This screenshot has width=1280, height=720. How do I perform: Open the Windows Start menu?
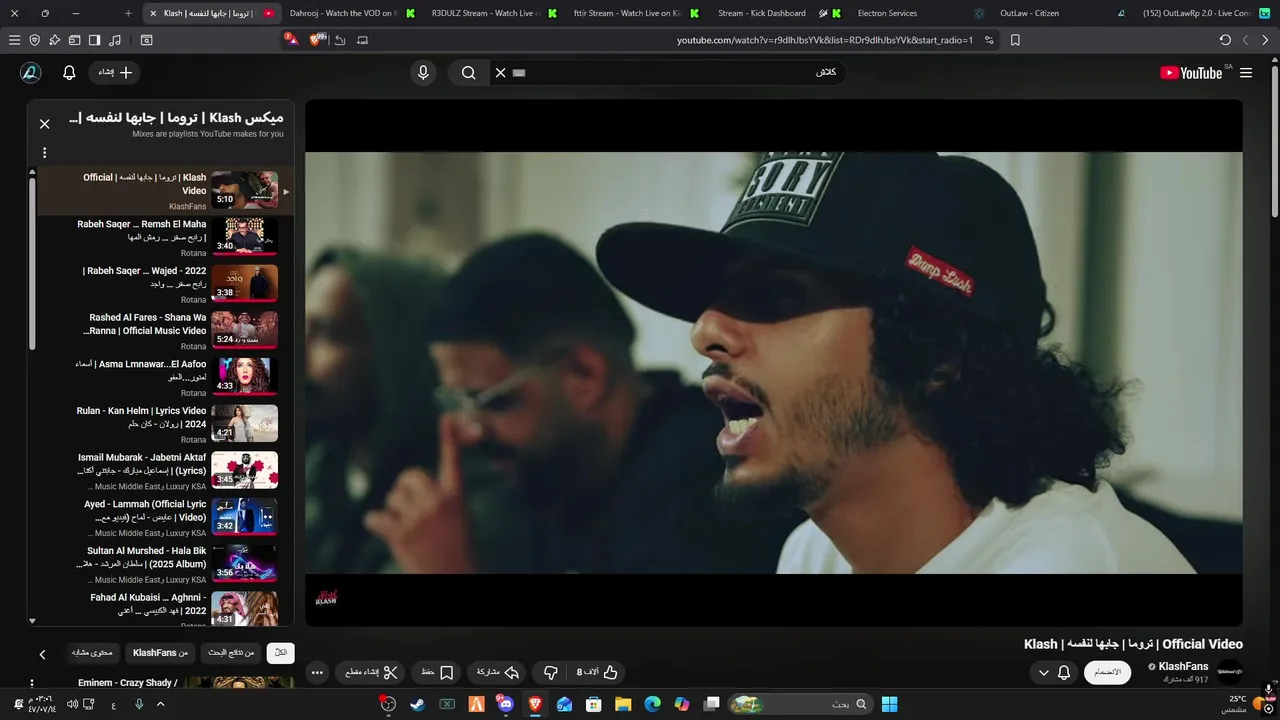[889, 704]
